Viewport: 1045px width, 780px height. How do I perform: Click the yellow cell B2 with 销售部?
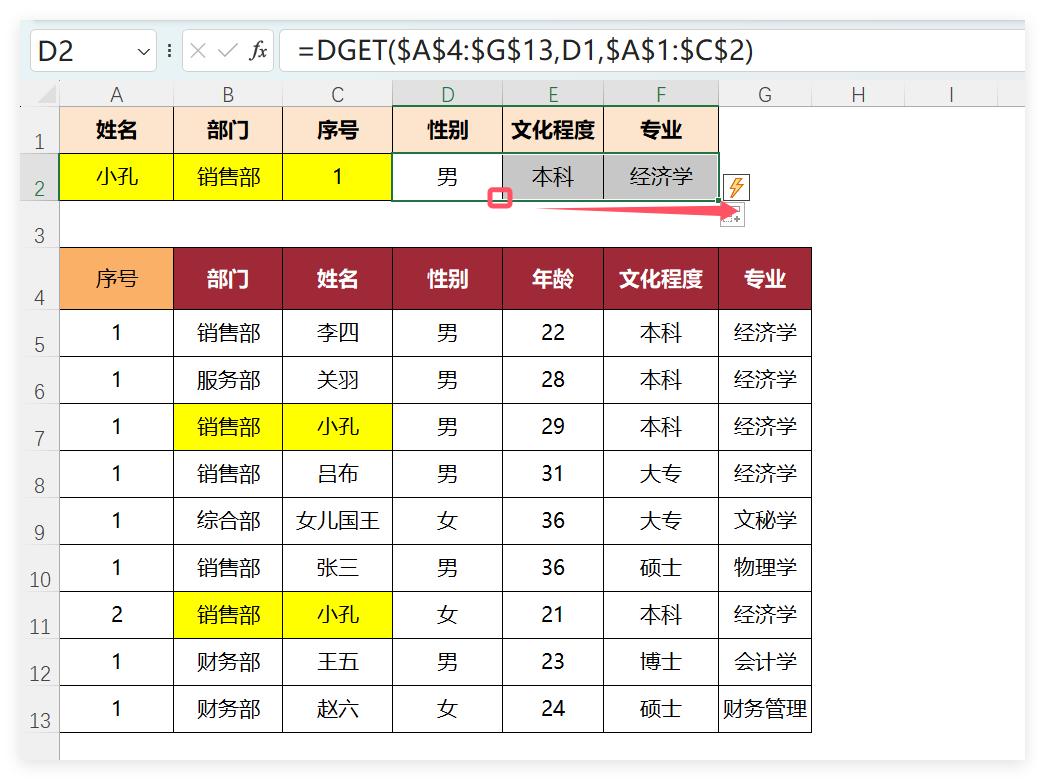tap(228, 177)
